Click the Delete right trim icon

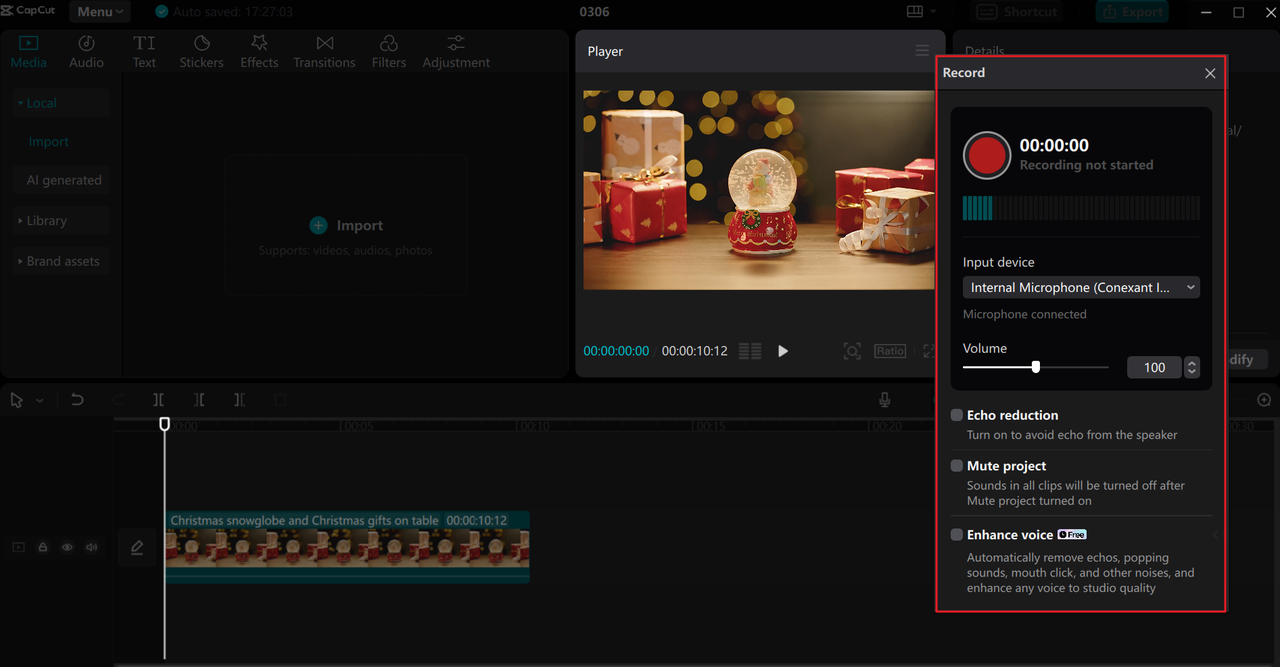tap(239, 400)
